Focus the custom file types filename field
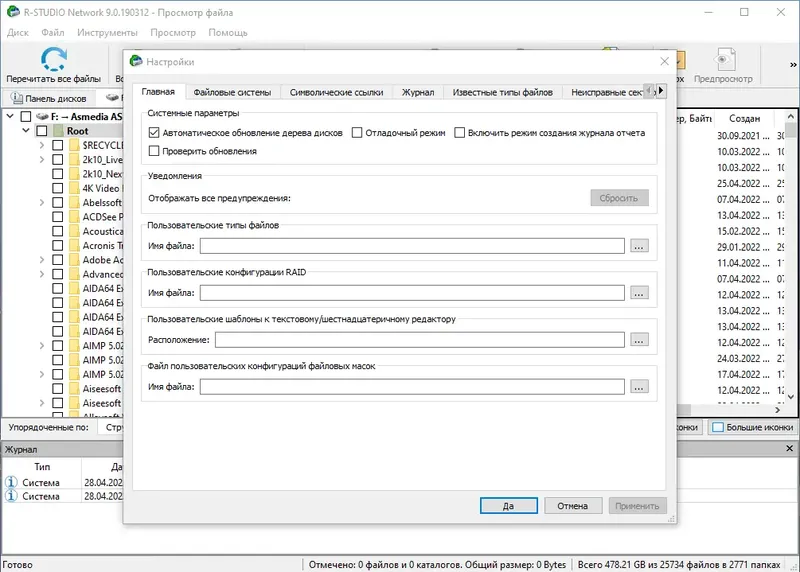 pyautogui.click(x=412, y=246)
